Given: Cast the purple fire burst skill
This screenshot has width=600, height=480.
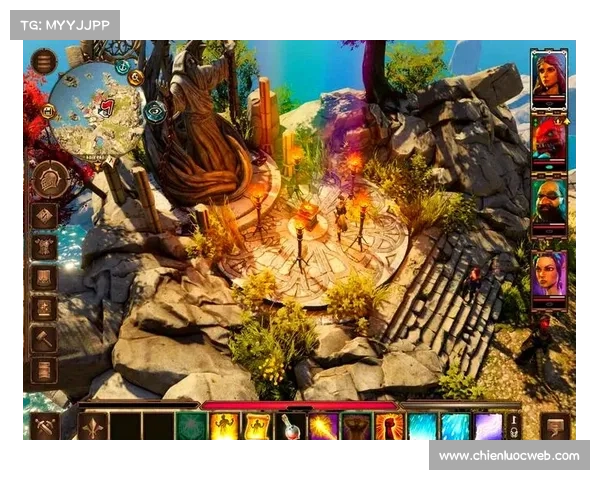Looking at the screenshot, I should (323, 426).
